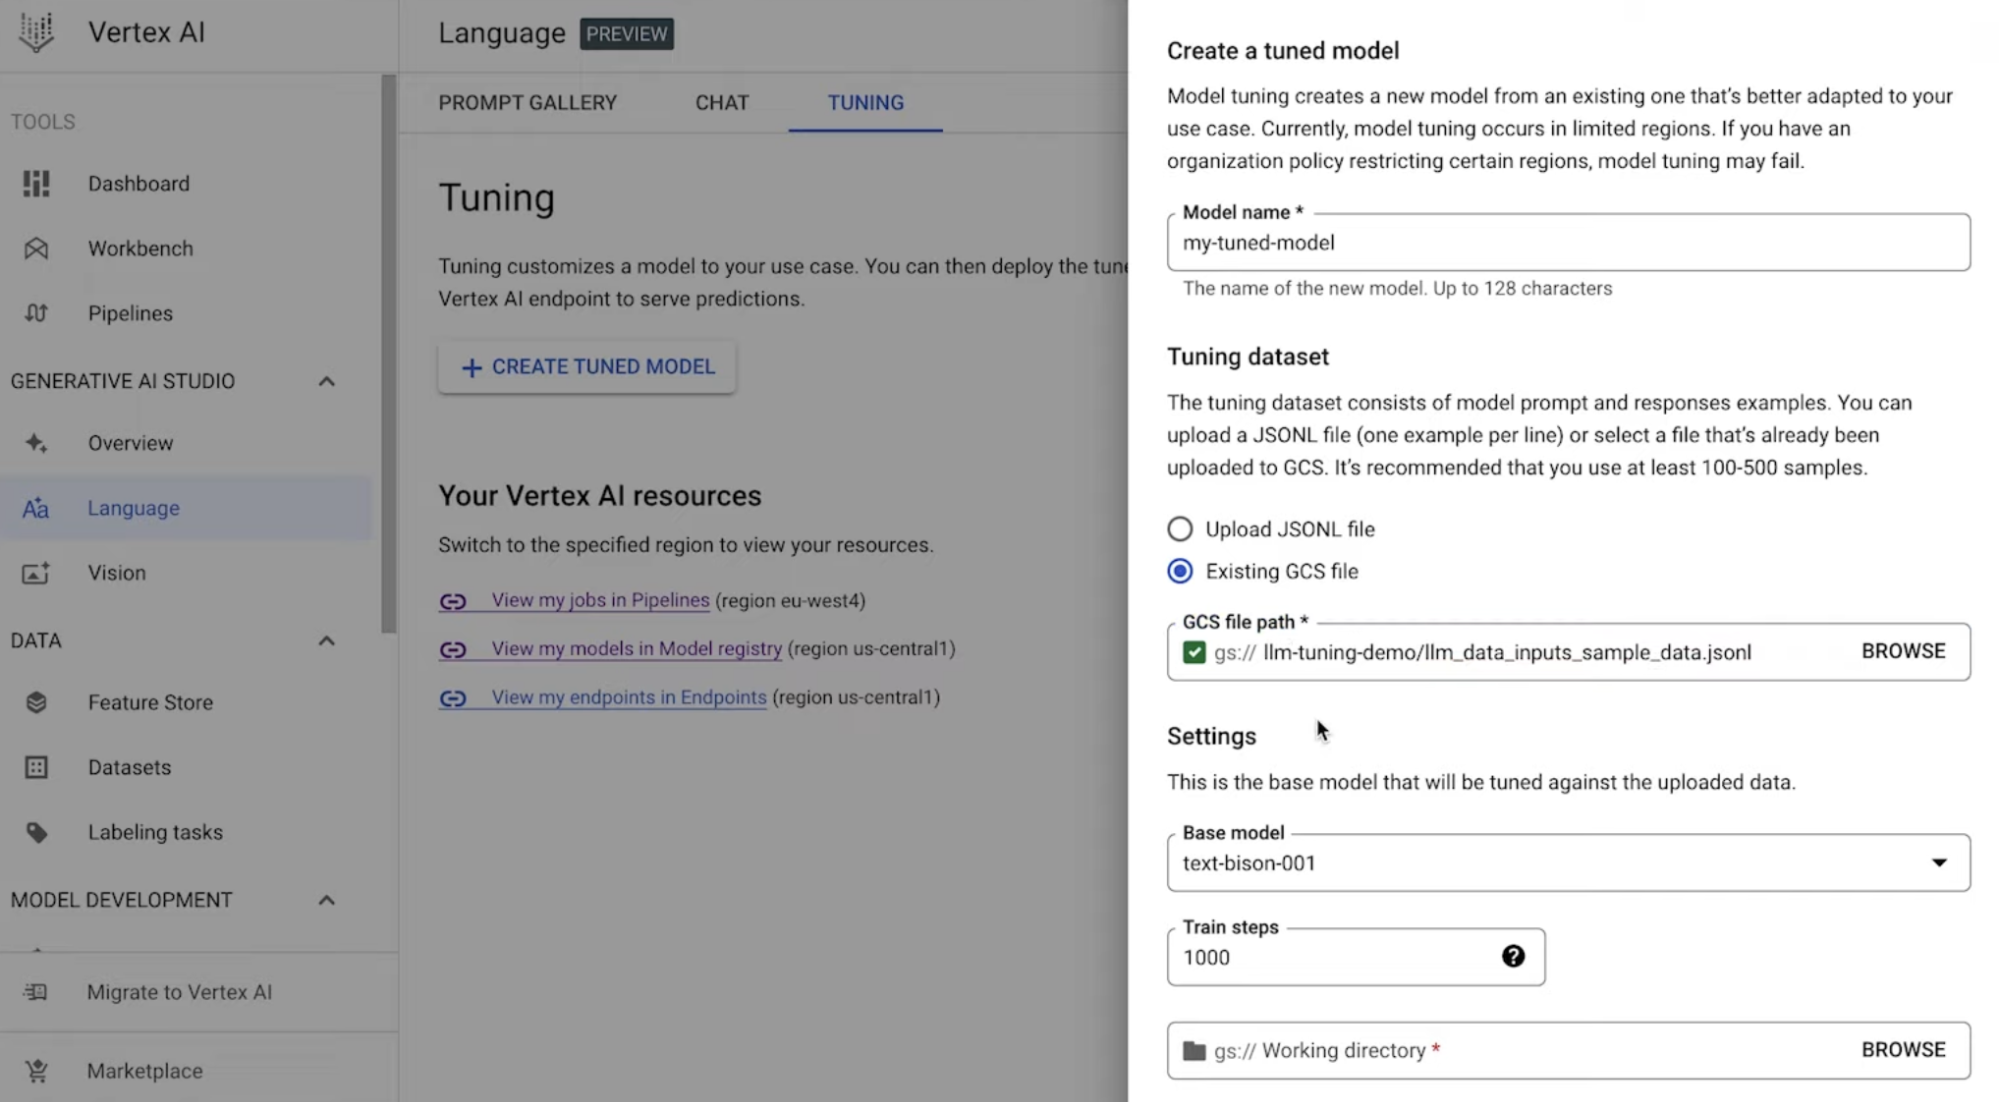
Task: Open View my jobs in Pipelines link
Action: (x=600, y=600)
